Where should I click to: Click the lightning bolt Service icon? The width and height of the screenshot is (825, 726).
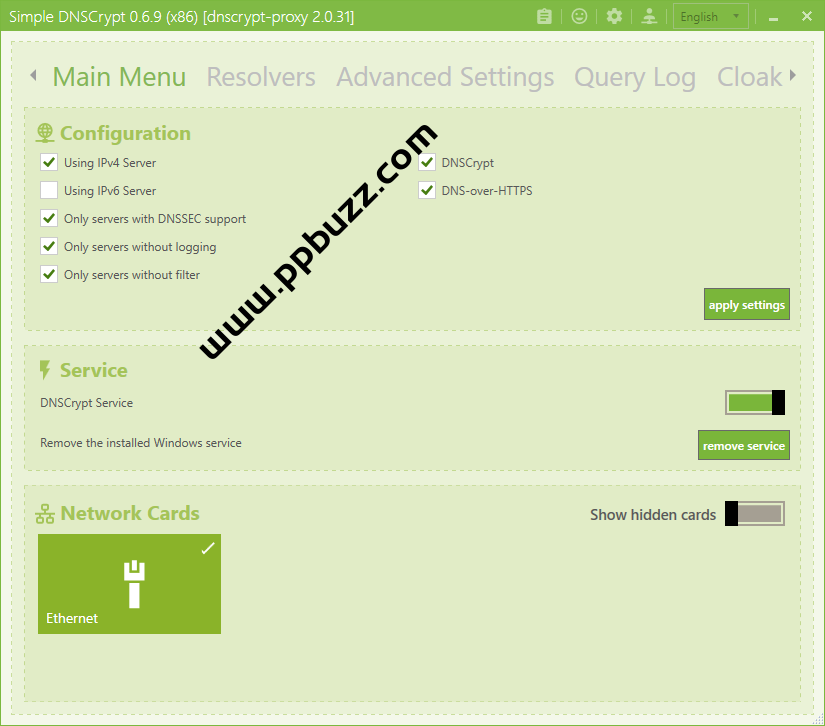(x=45, y=370)
